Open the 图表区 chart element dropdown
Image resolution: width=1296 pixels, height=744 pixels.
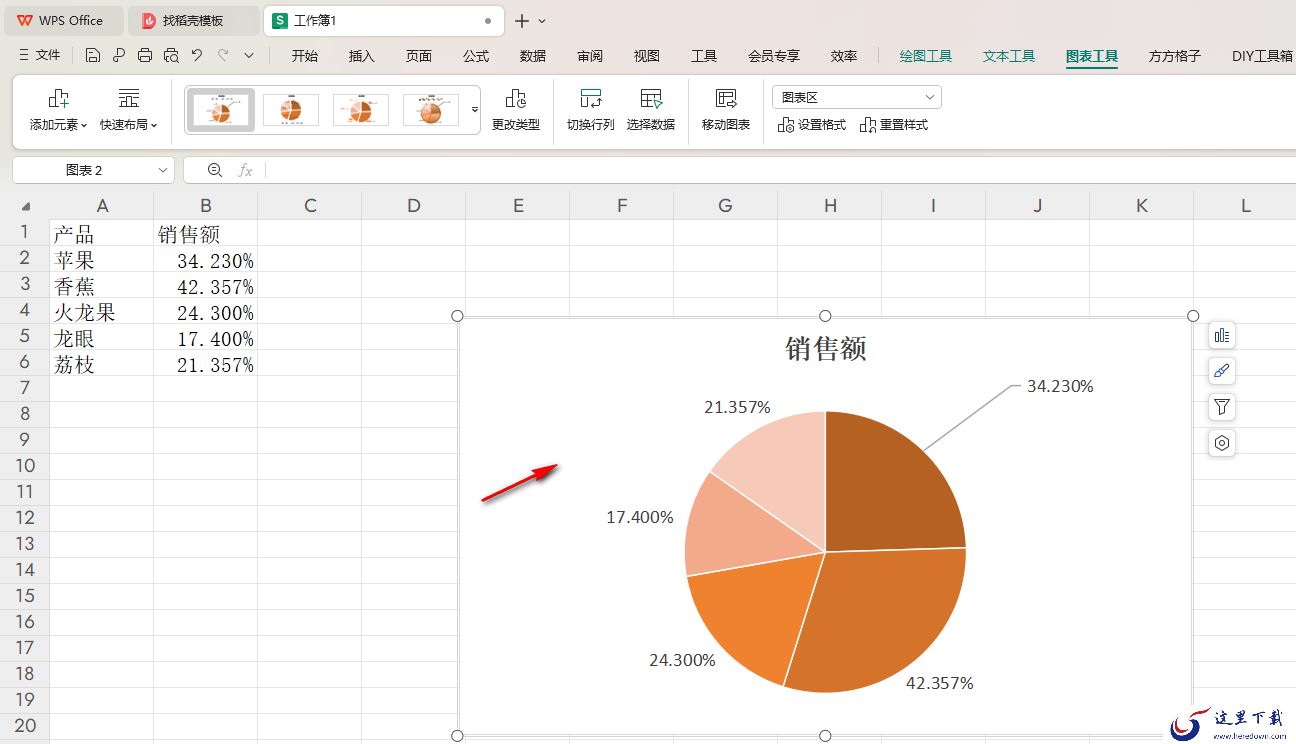[x=857, y=97]
